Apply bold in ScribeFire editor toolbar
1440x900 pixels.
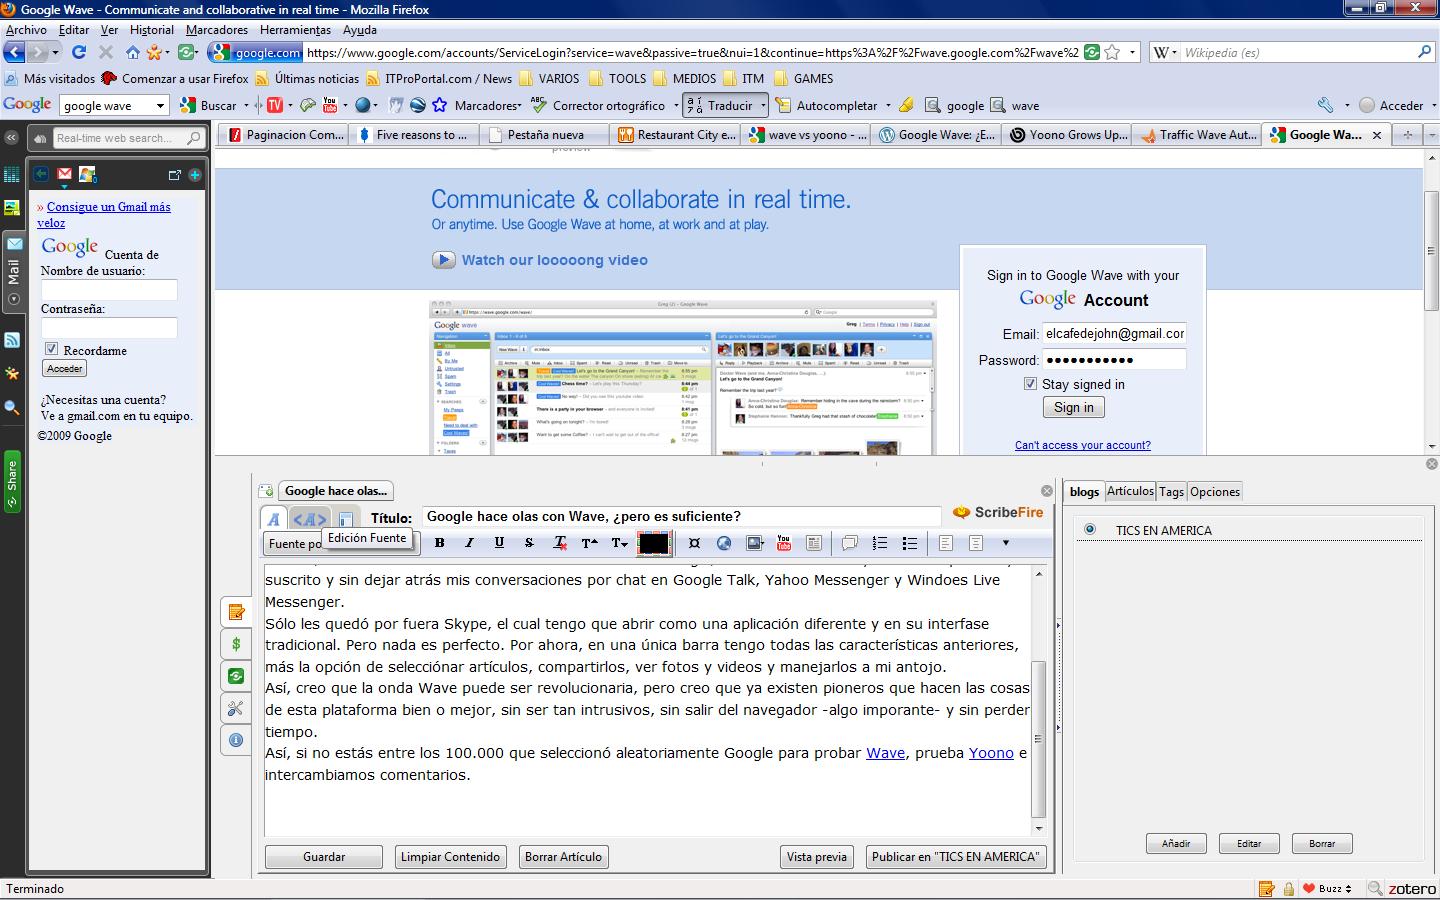pyautogui.click(x=439, y=543)
